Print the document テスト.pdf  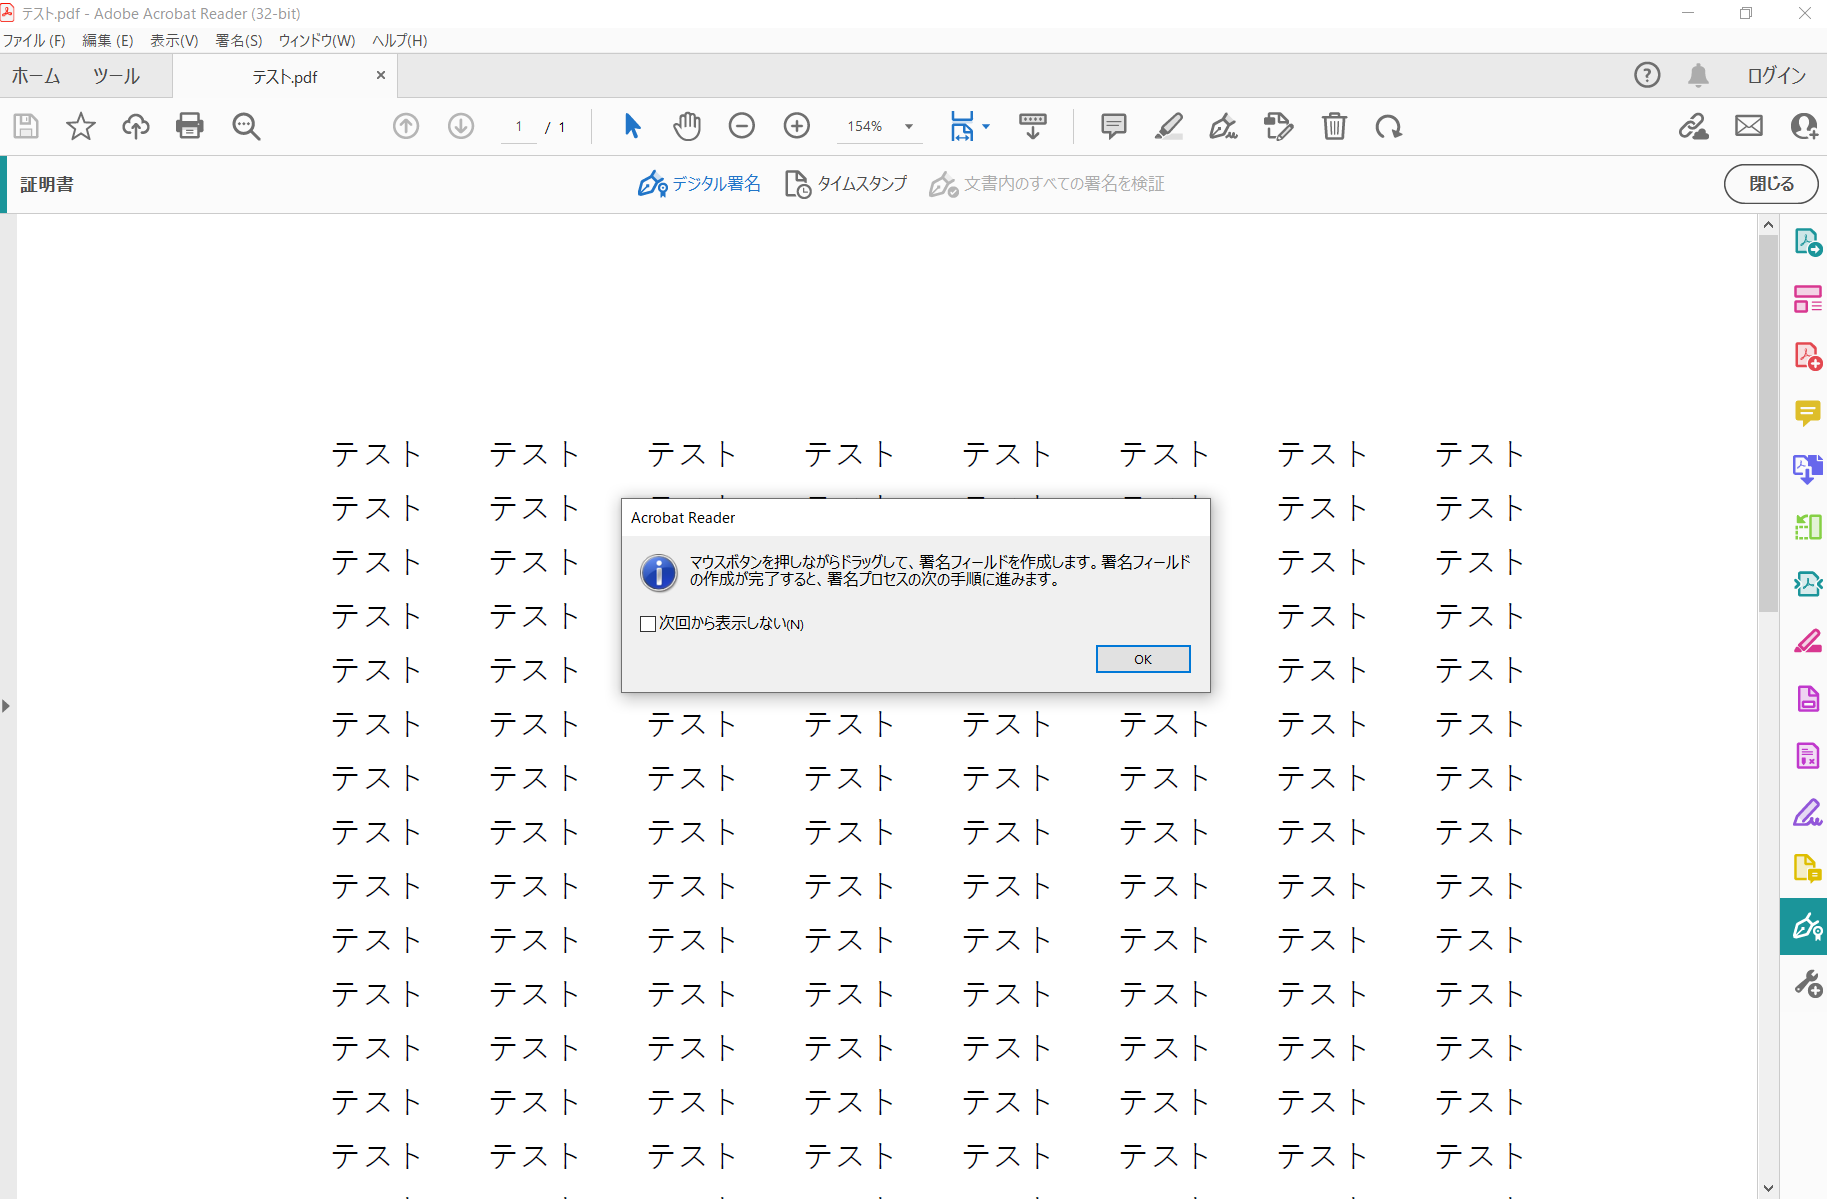(190, 126)
